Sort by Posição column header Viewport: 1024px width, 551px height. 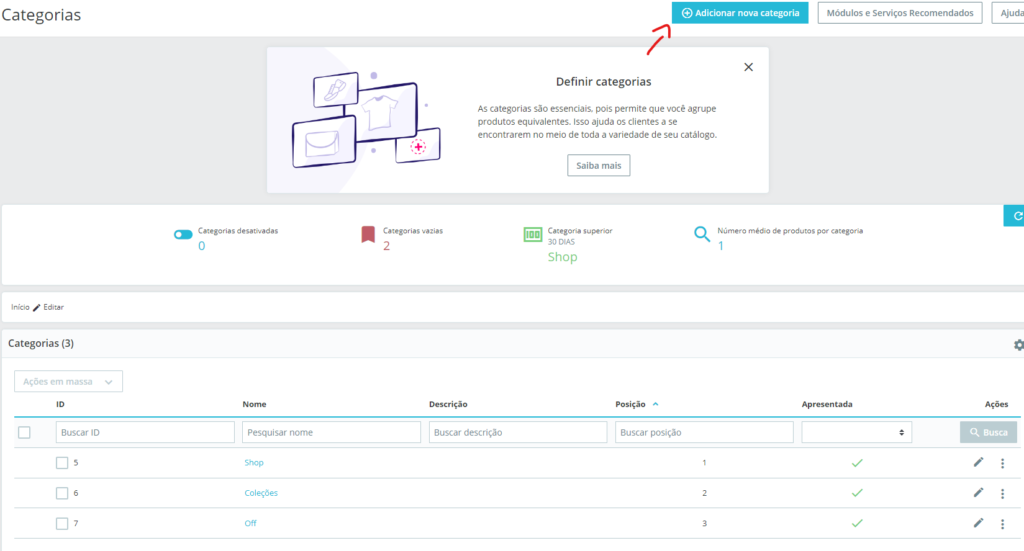click(x=630, y=404)
